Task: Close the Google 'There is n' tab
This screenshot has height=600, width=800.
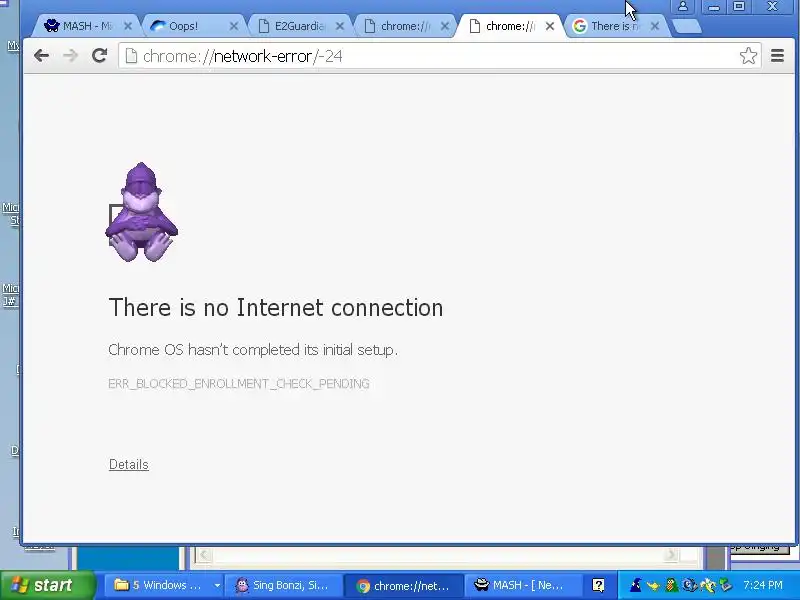Action: [655, 26]
